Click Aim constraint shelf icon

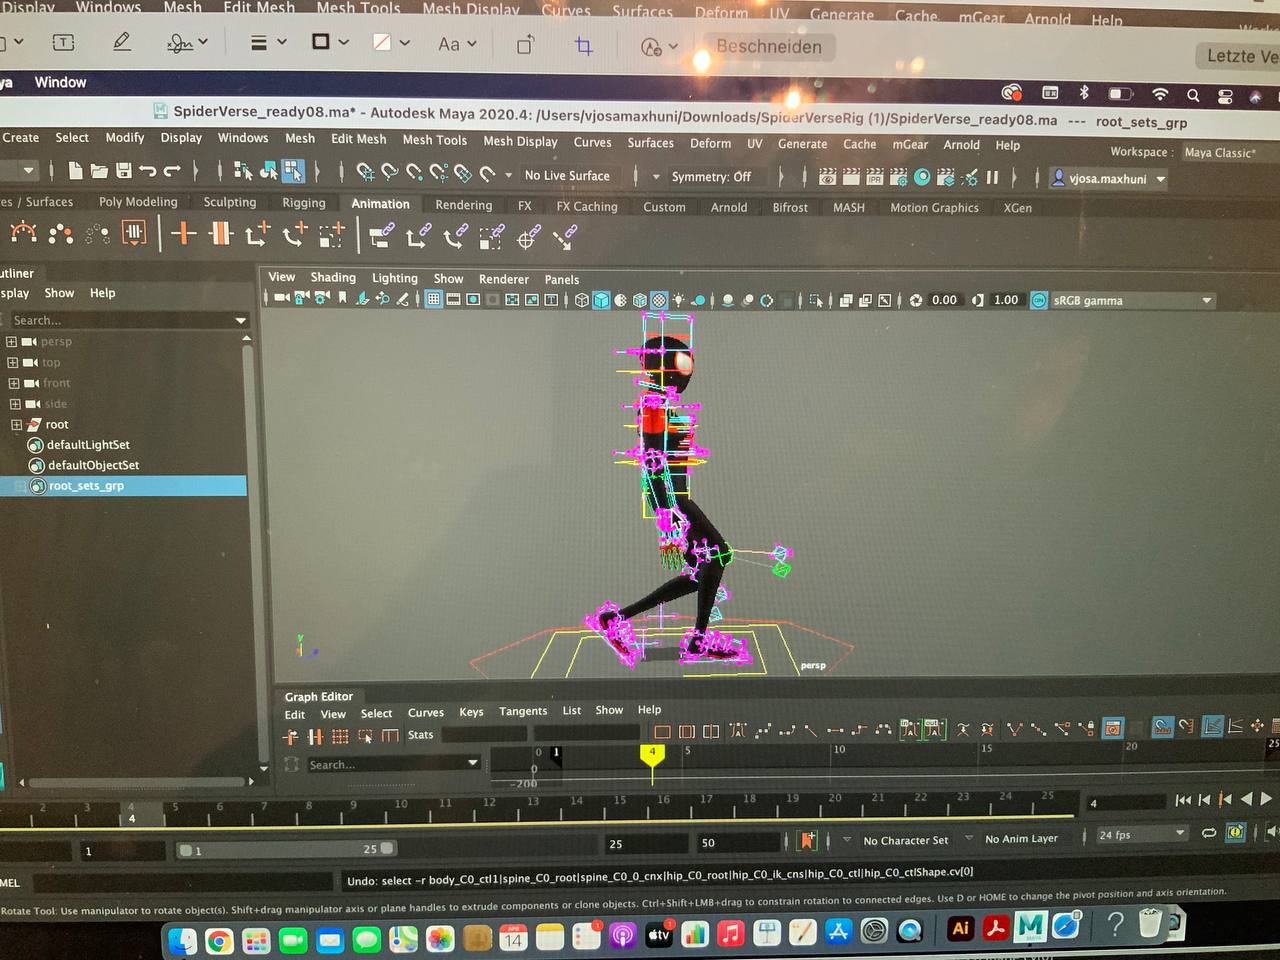pyautogui.click(x=527, y=237)
